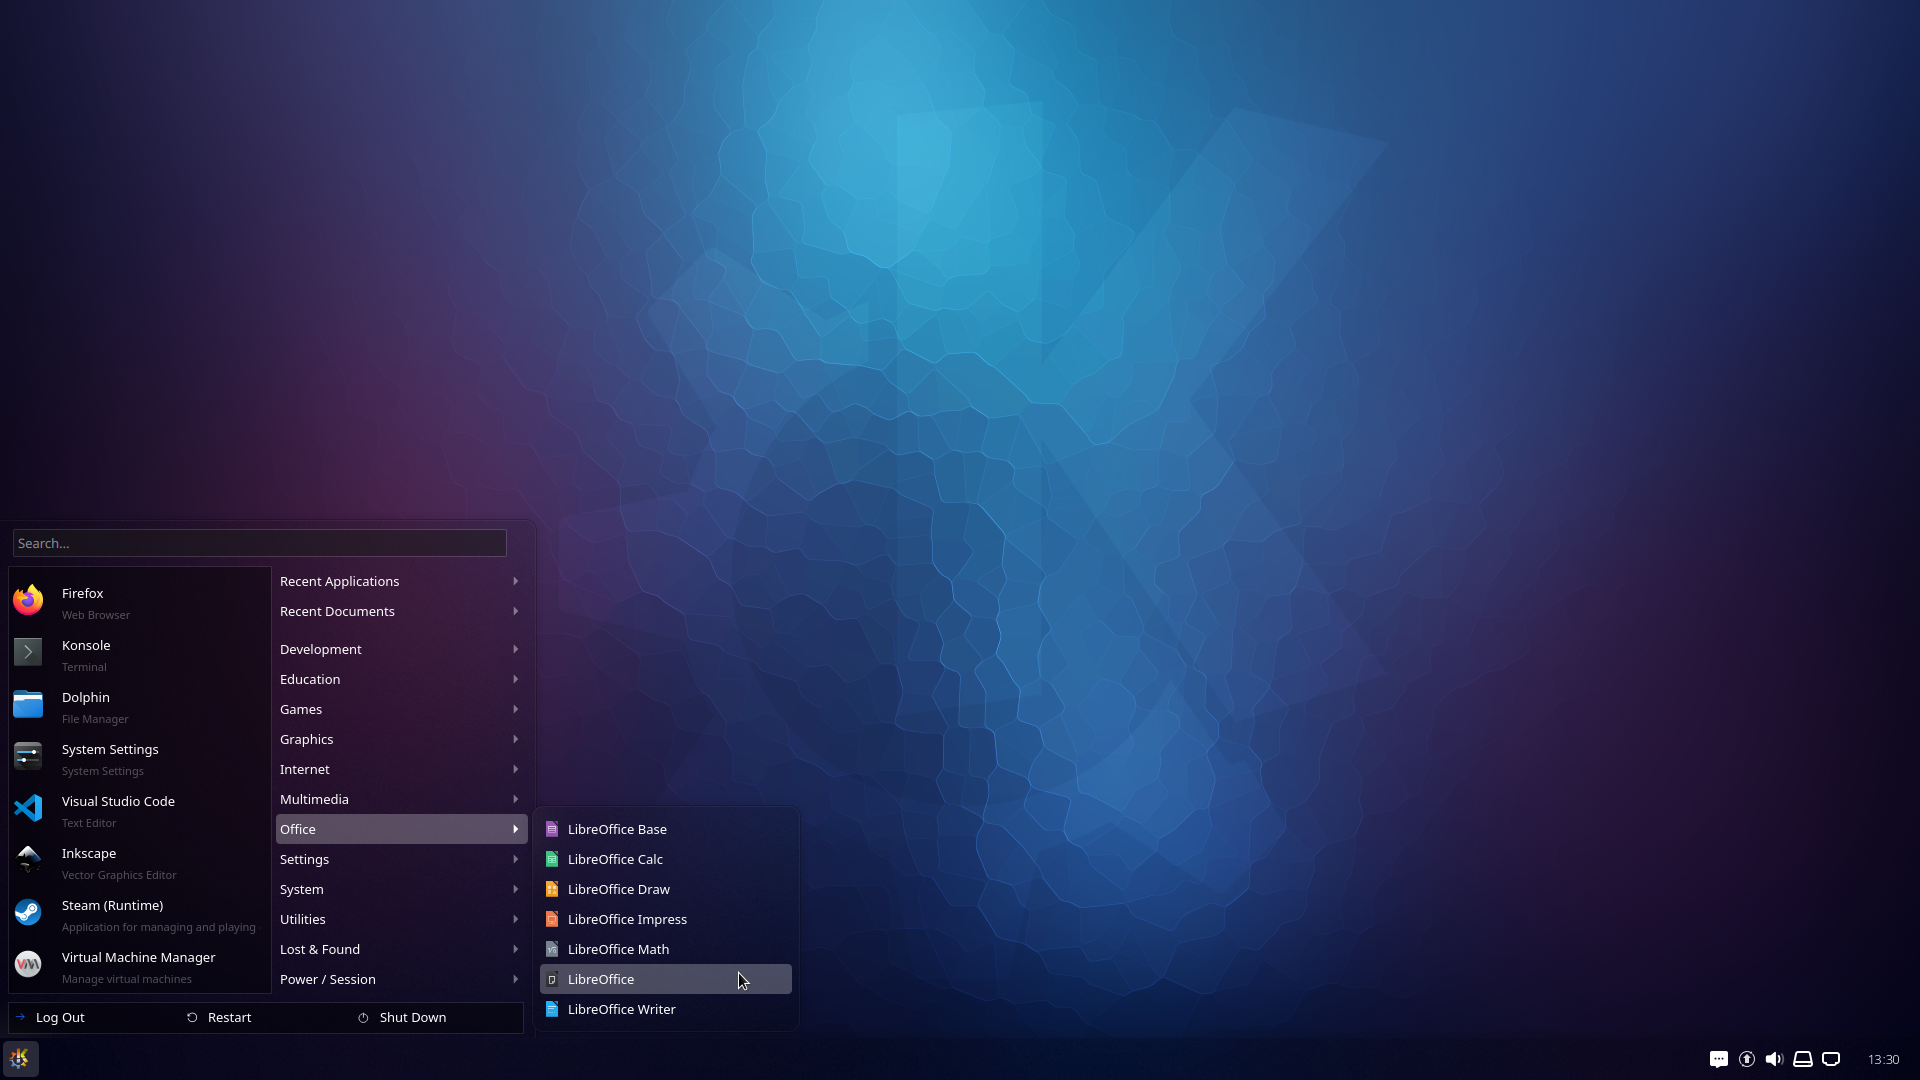This screenshot has width=1920, height=1080.
Task: Launch Inkscape vector graphics editor
Action: coord(139,863)
